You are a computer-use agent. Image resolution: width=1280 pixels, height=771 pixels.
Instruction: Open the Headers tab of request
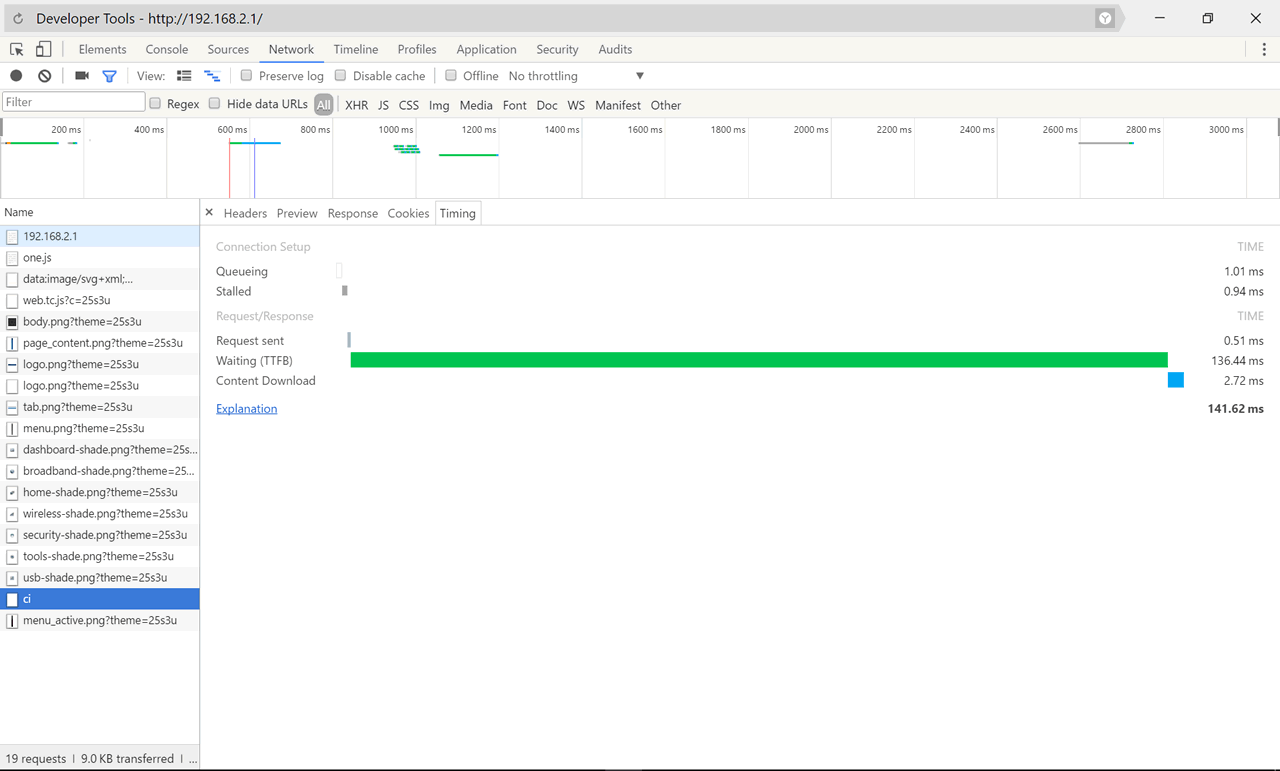click(x=245, y=213)
